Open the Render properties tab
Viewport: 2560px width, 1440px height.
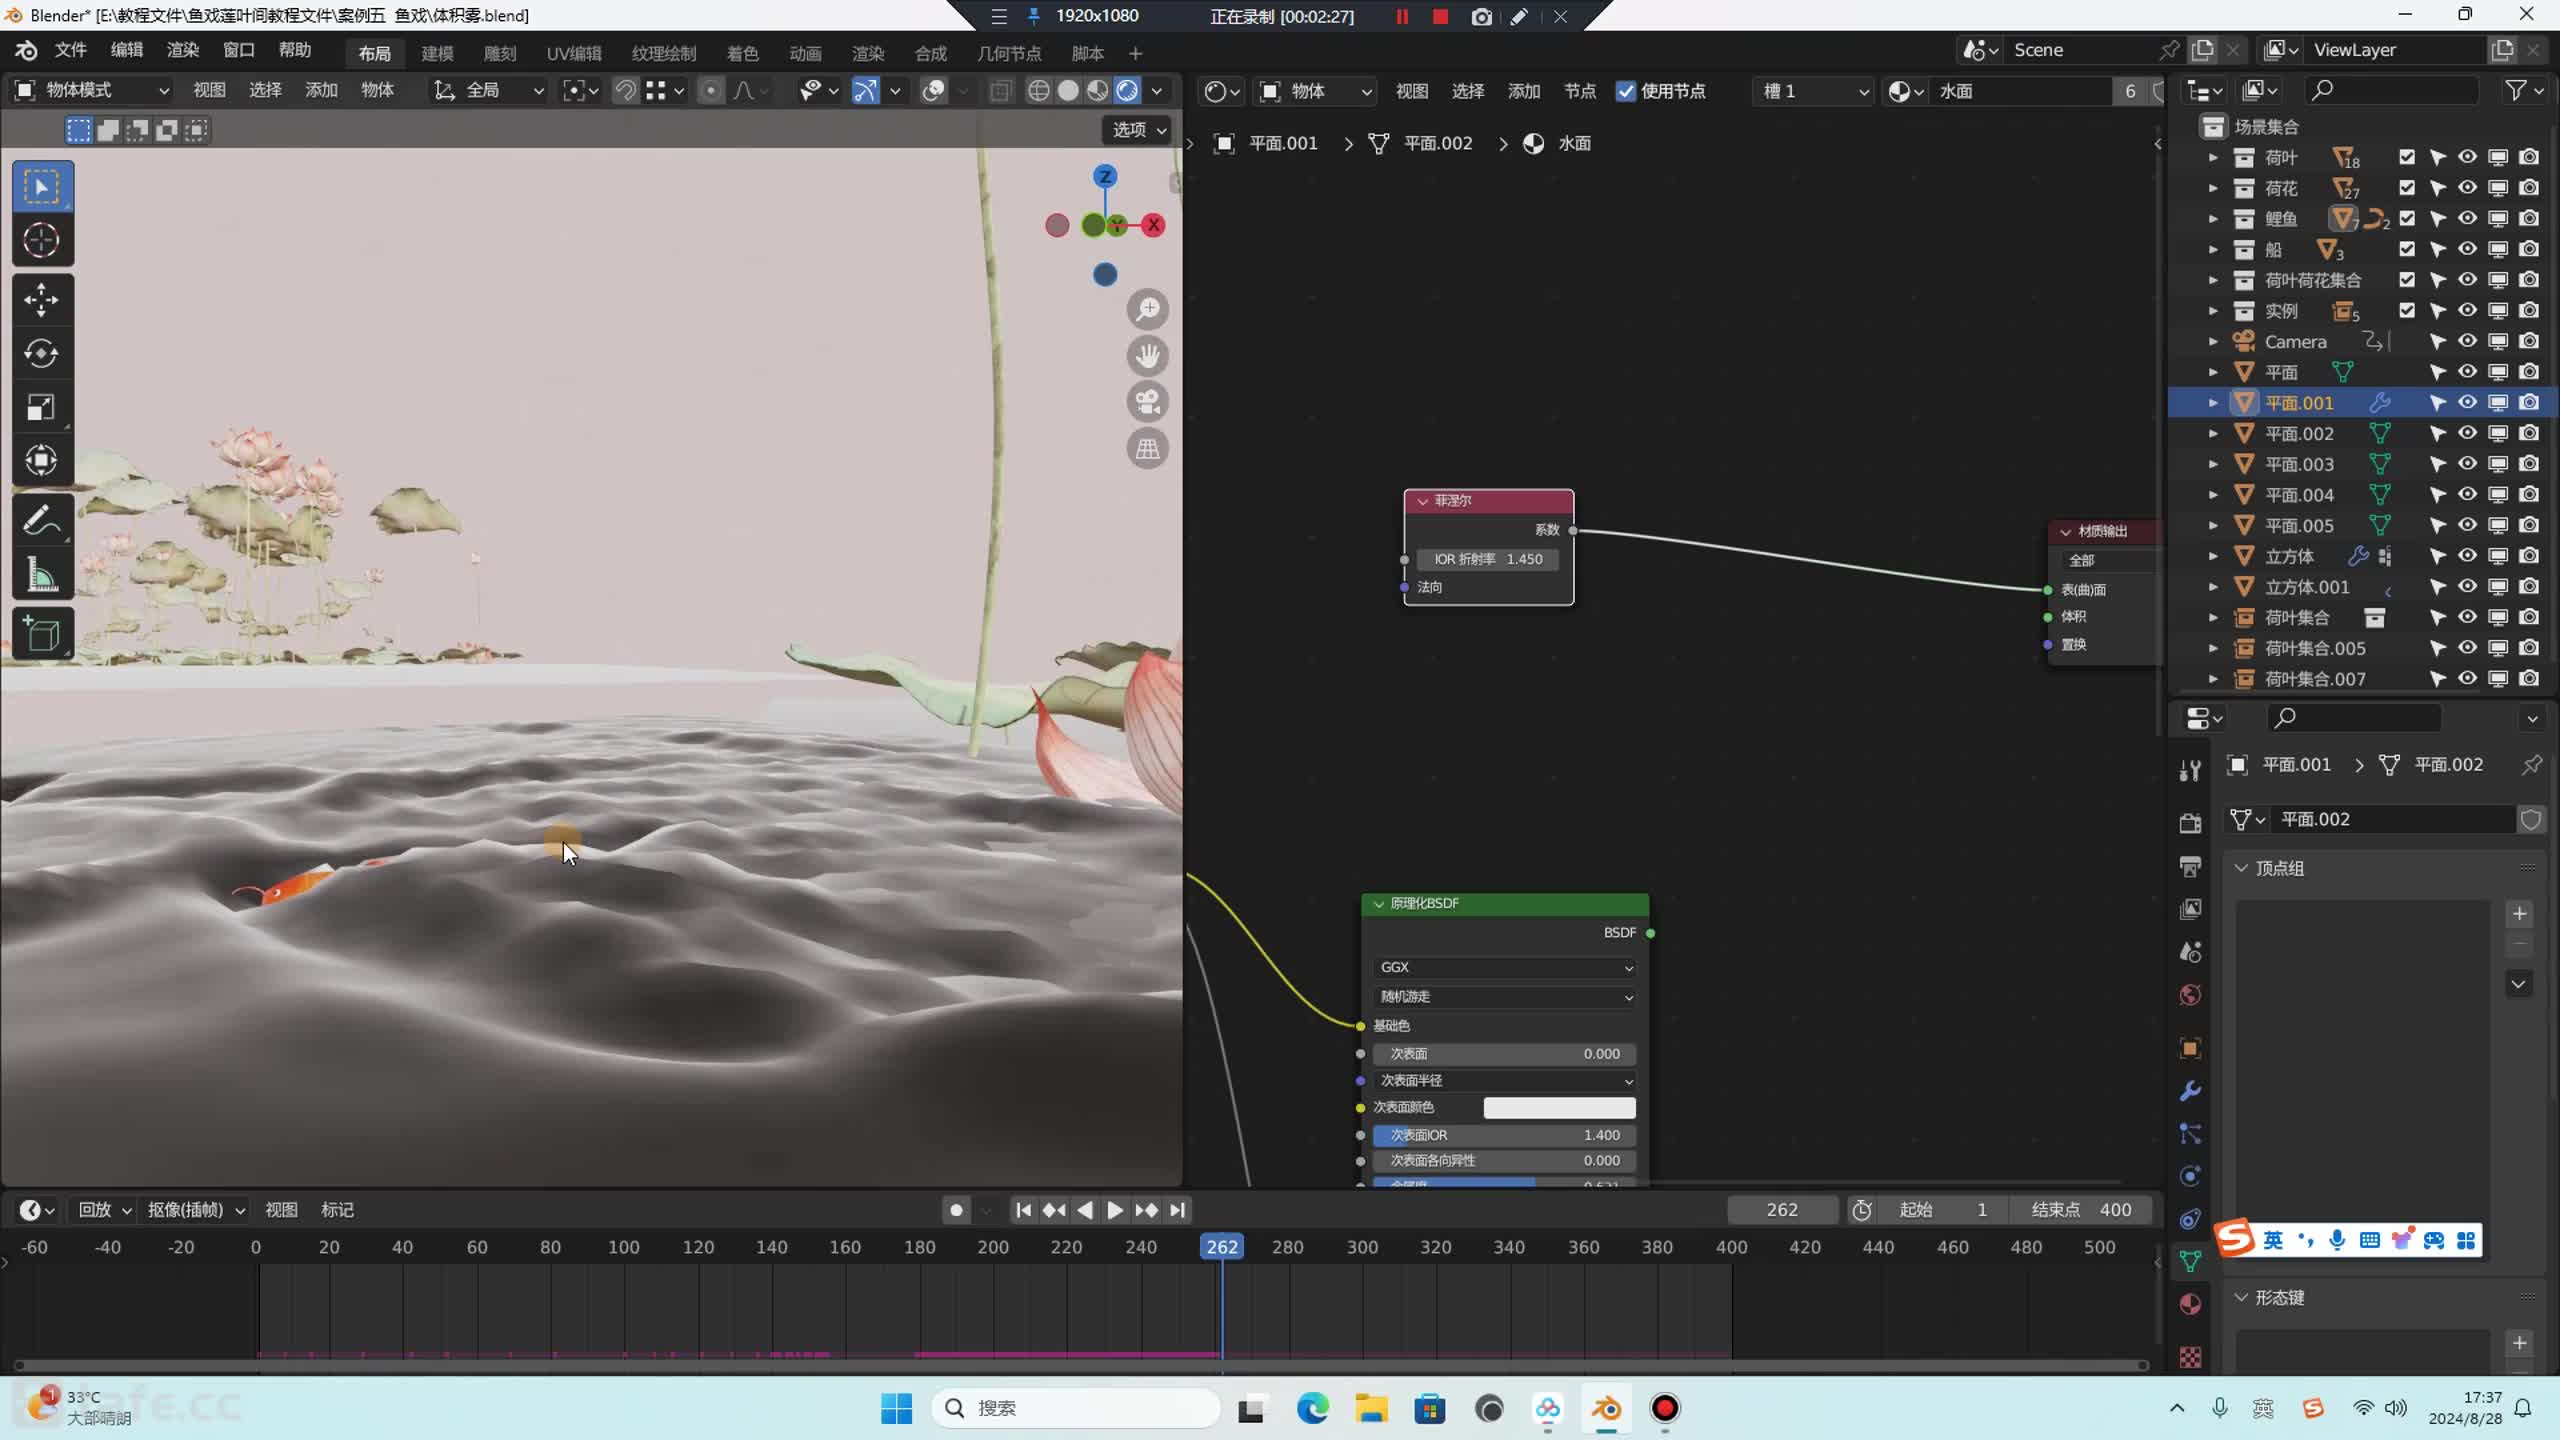pos(2190,823)
